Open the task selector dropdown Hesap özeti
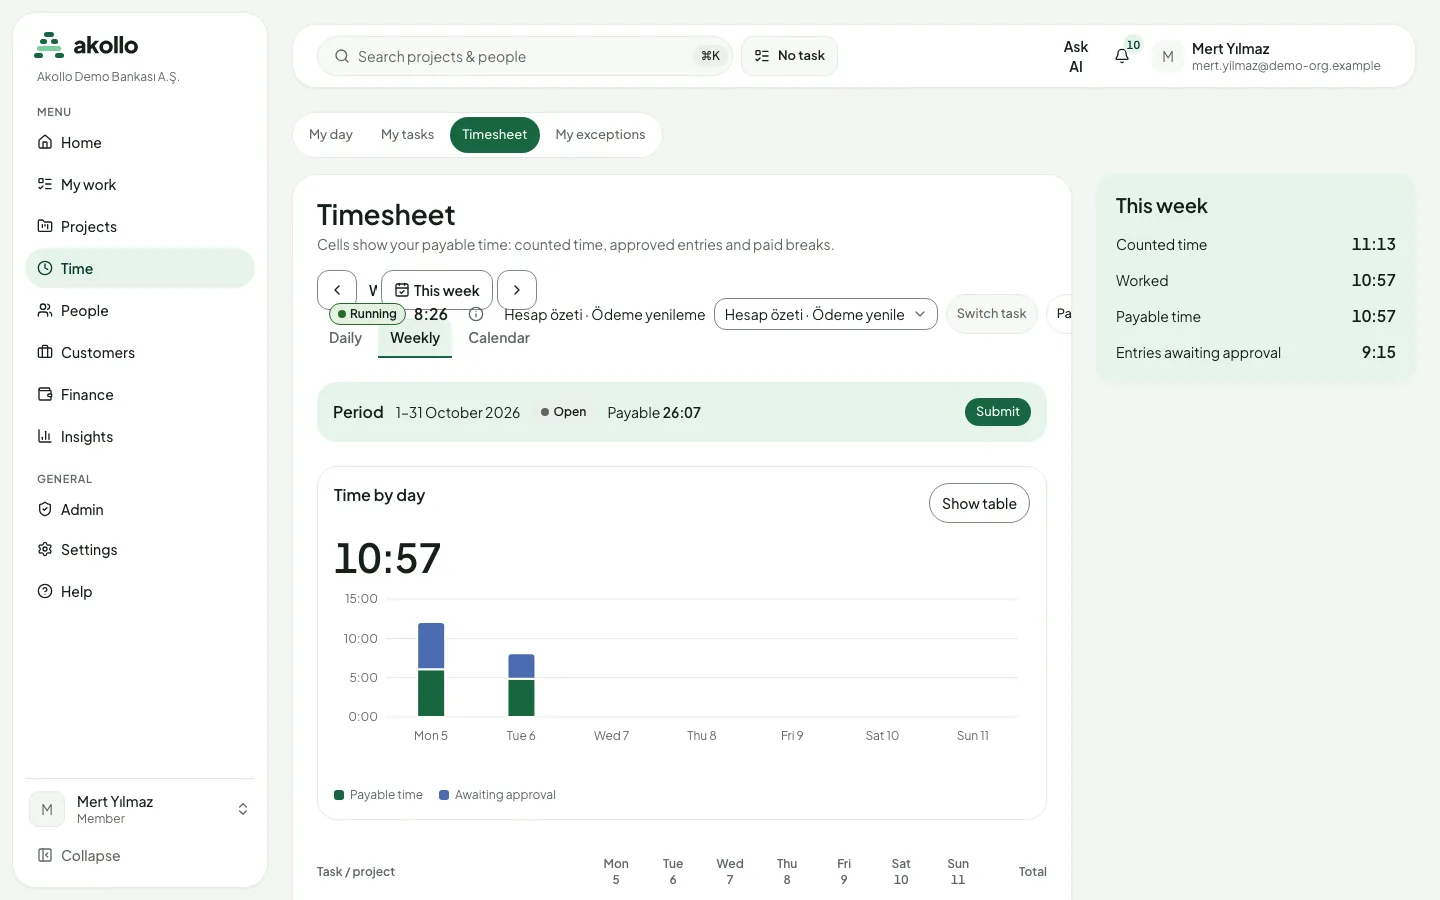Image resolution: width=1440 pixels, height=900 pixels. [x=826, y=314]
